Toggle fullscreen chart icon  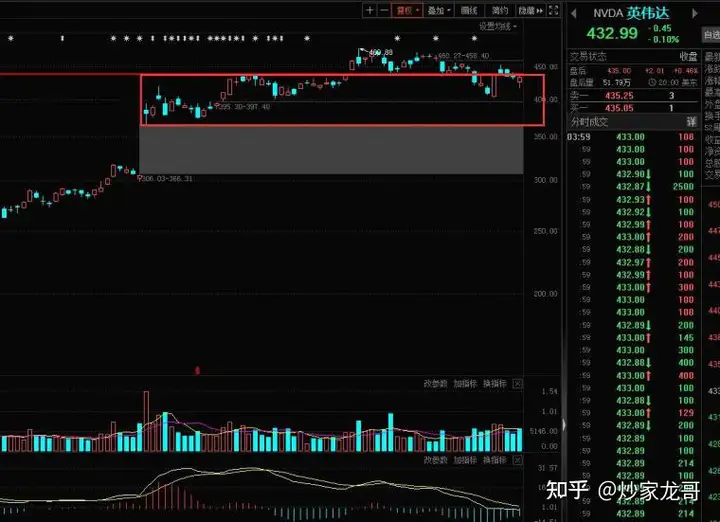[x=554, y=10]
